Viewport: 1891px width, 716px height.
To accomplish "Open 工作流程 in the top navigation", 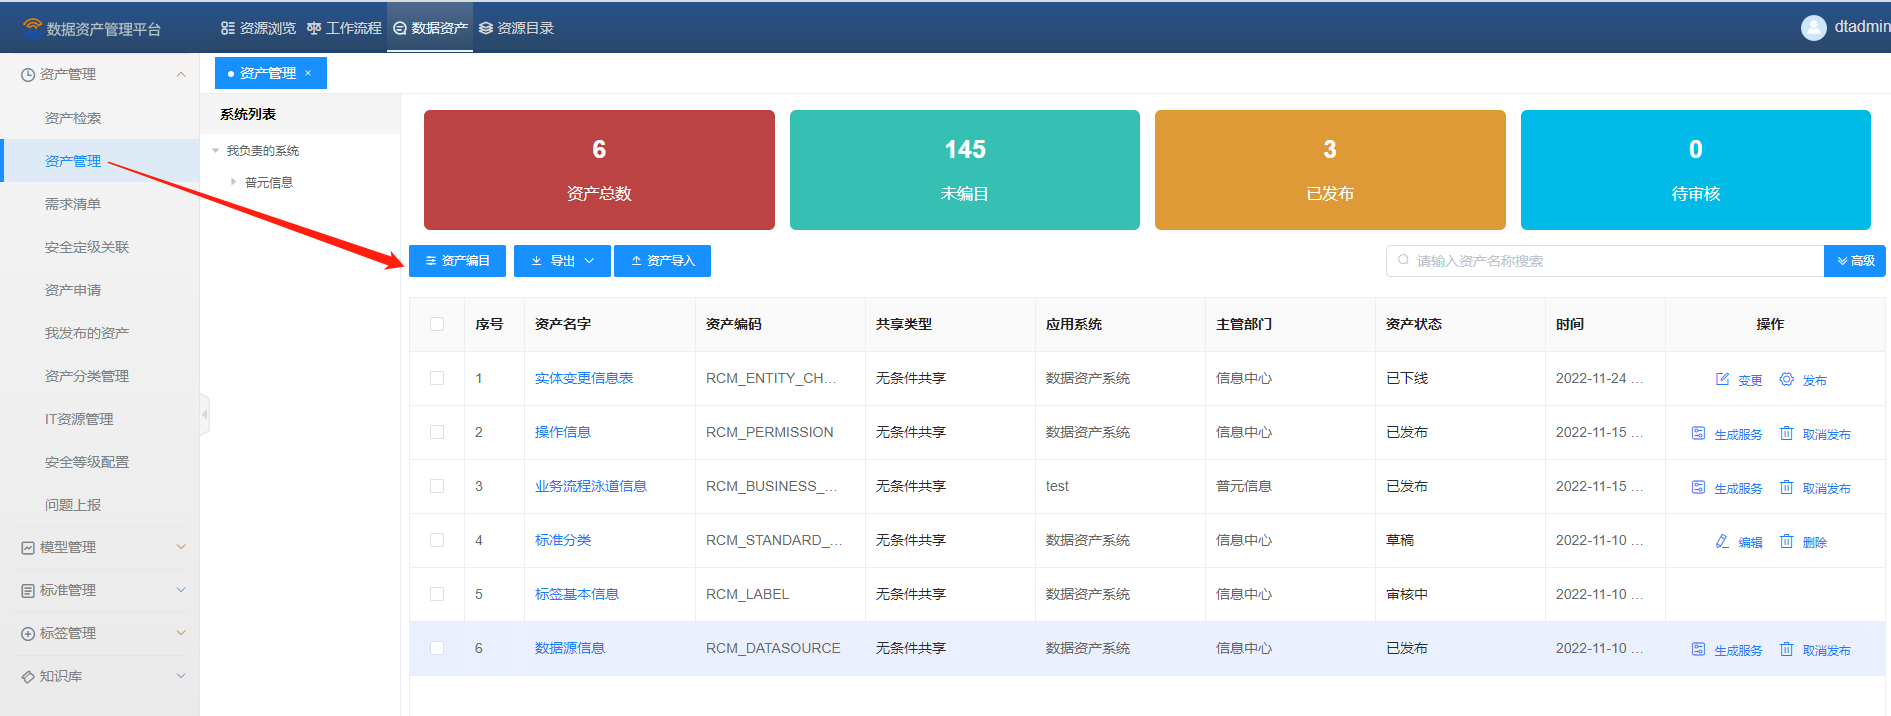I will 344,28.
